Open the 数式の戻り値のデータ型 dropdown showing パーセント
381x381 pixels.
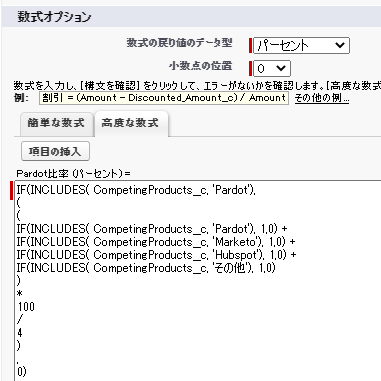pyautogui.click(x=301, y=45)
